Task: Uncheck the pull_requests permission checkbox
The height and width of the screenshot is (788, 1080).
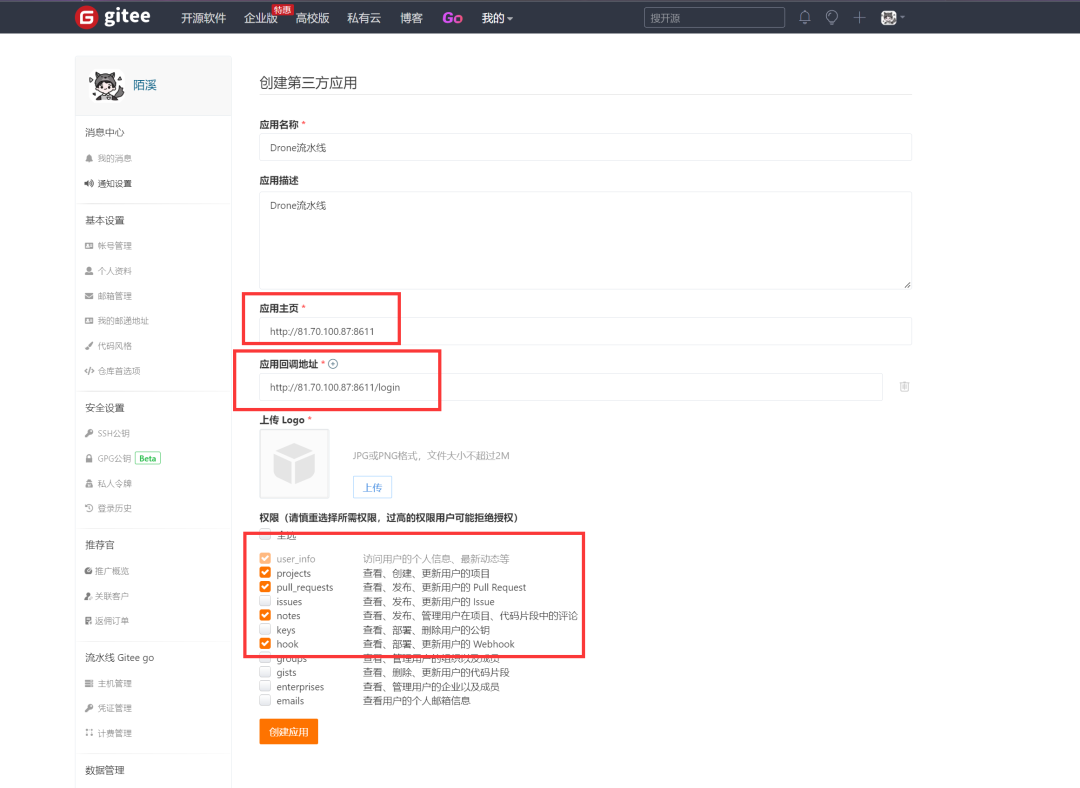Action: click(265, 587)
